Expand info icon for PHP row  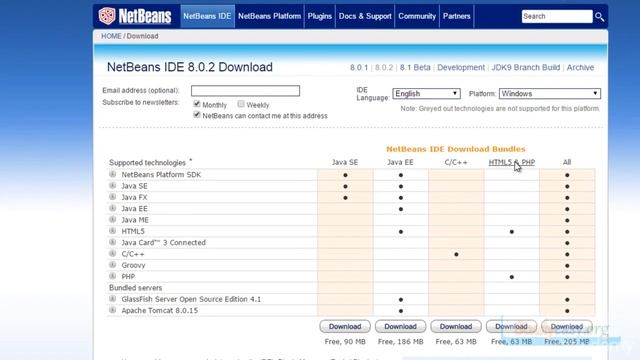[113, 276]
